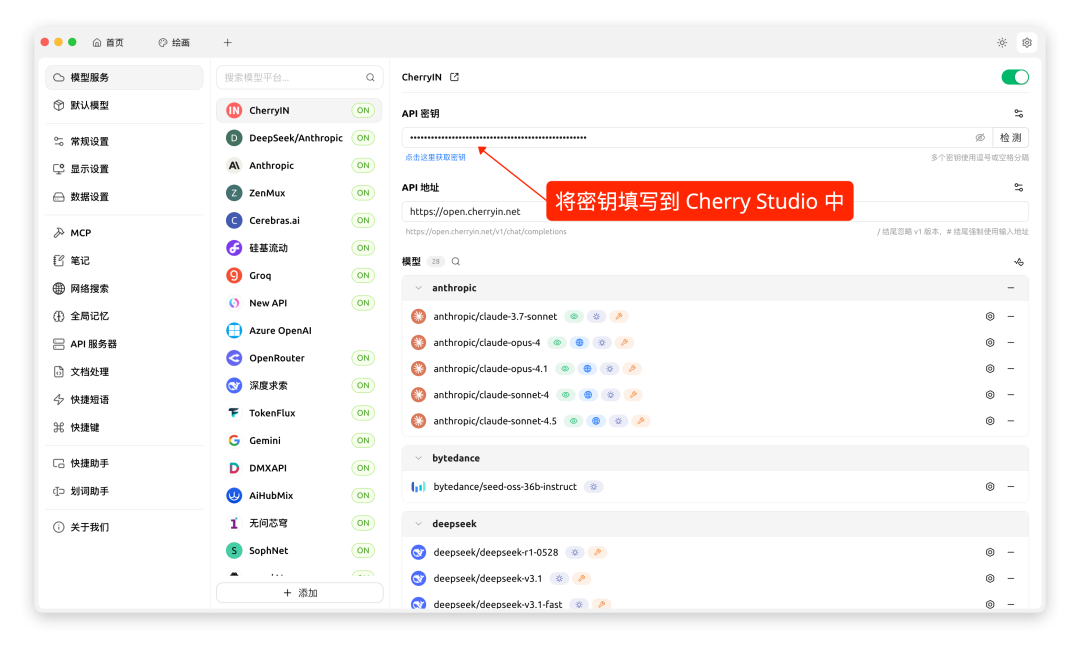Select New API provider marked ON
The height and width of the screenshot is (654, 1080).
(x=300, y=303)
